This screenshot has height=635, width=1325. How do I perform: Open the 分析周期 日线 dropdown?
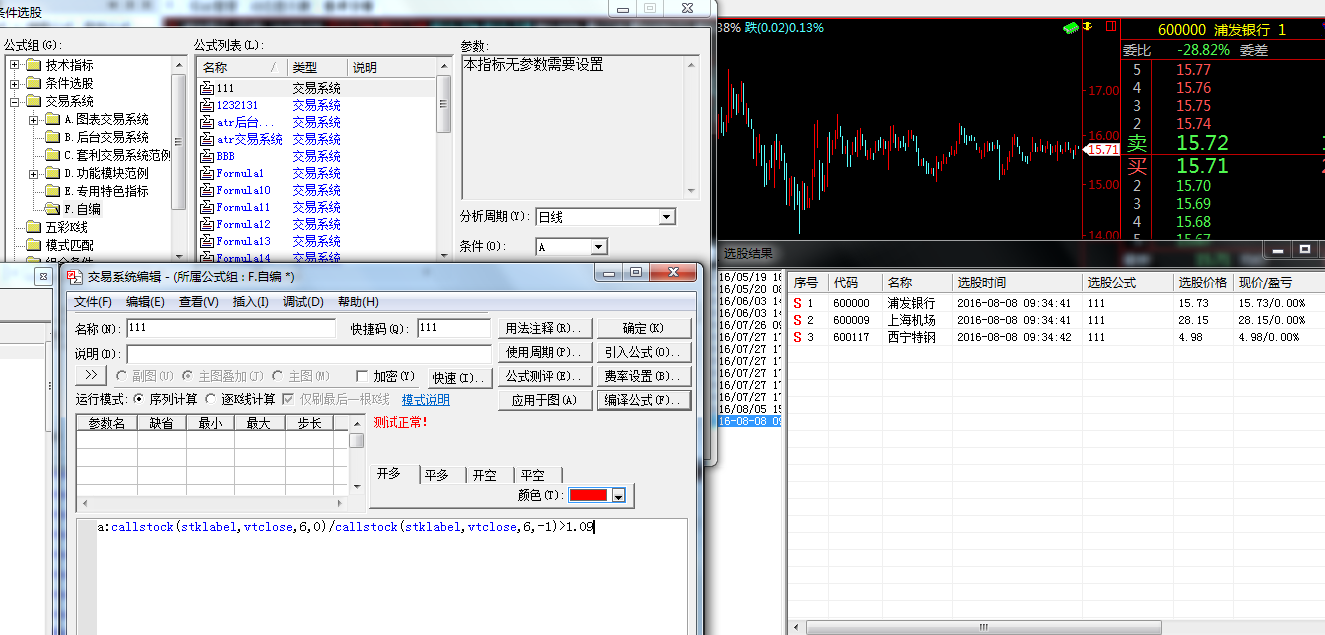click(x=666, y=217)
